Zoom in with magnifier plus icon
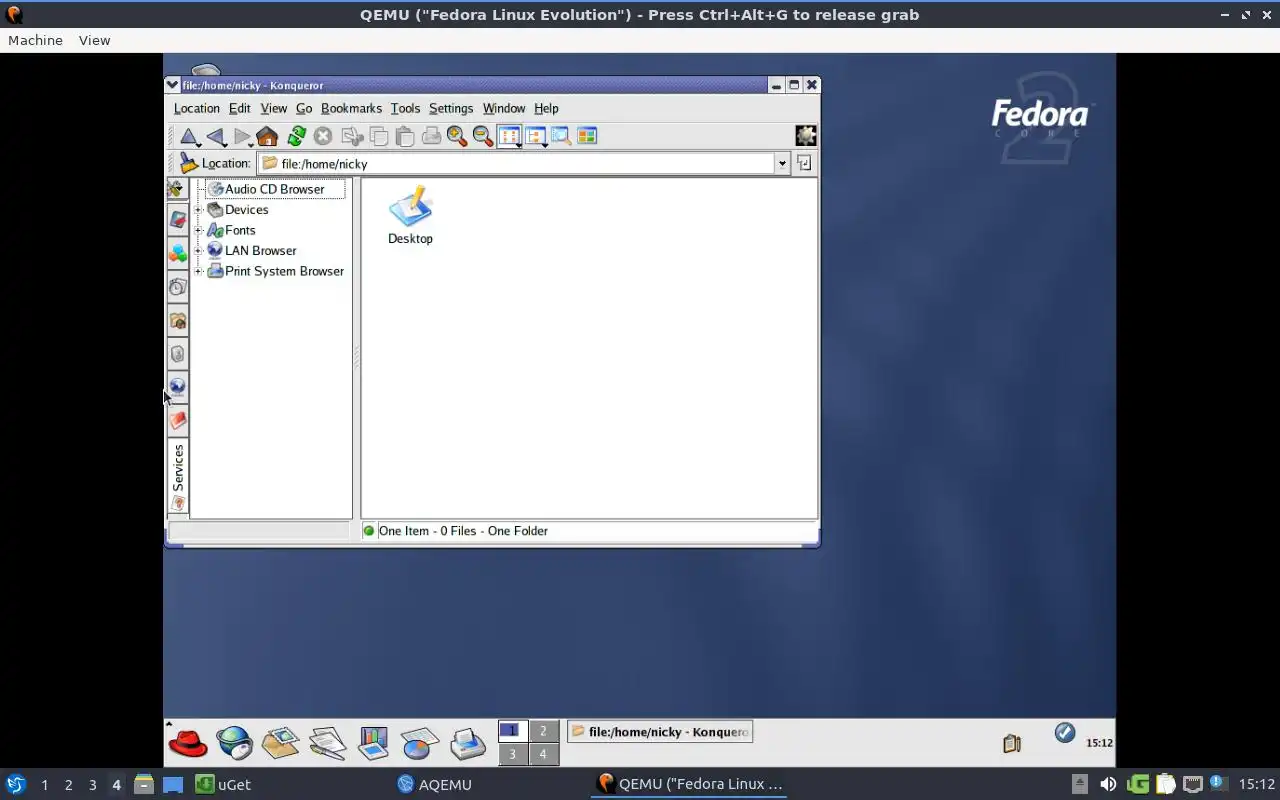 (x=457, y=136)
